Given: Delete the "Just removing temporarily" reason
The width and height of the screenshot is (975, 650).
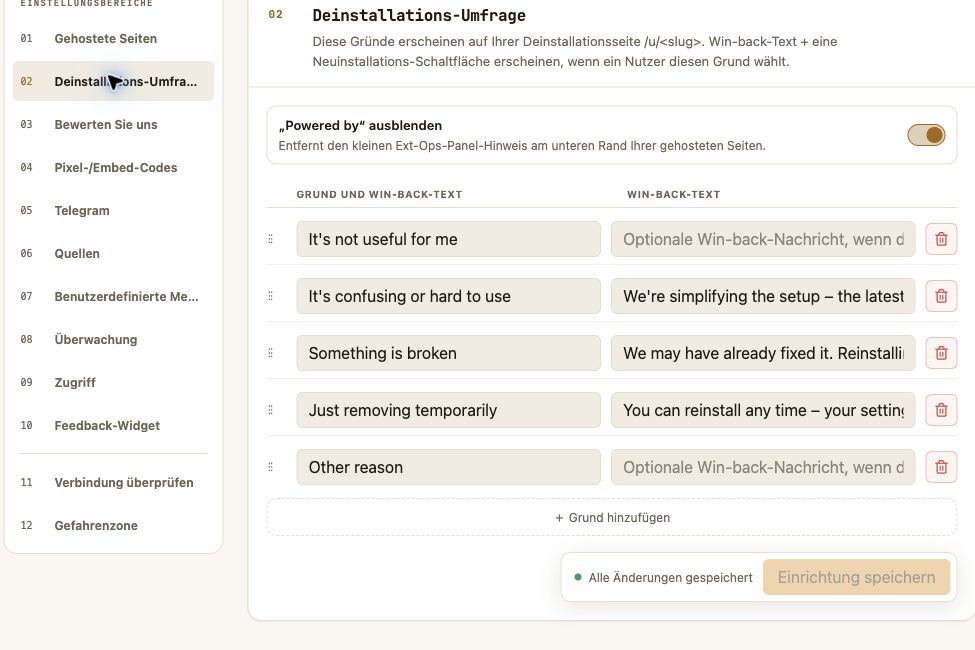Looking at the screenshot, I should pyautogui.click(x=941, y=410).
